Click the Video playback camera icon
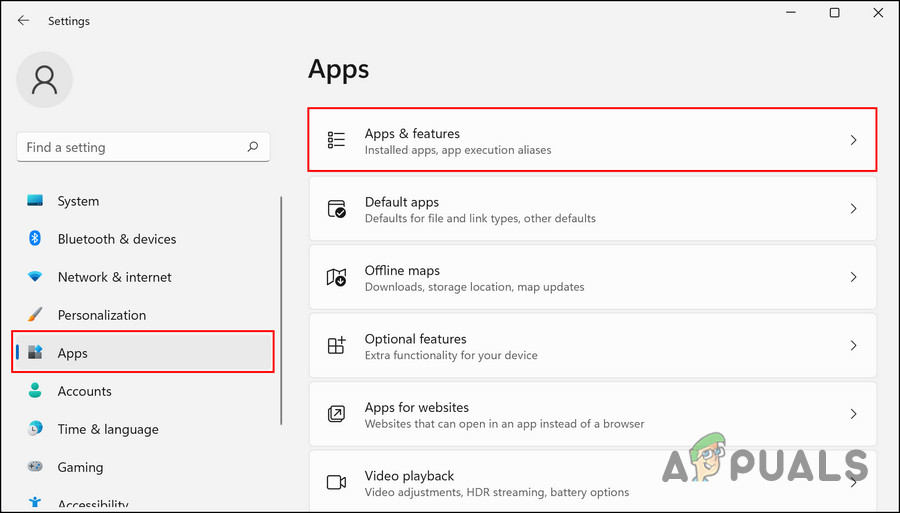This screenshot has height=513, width=900. click(336, 482)
